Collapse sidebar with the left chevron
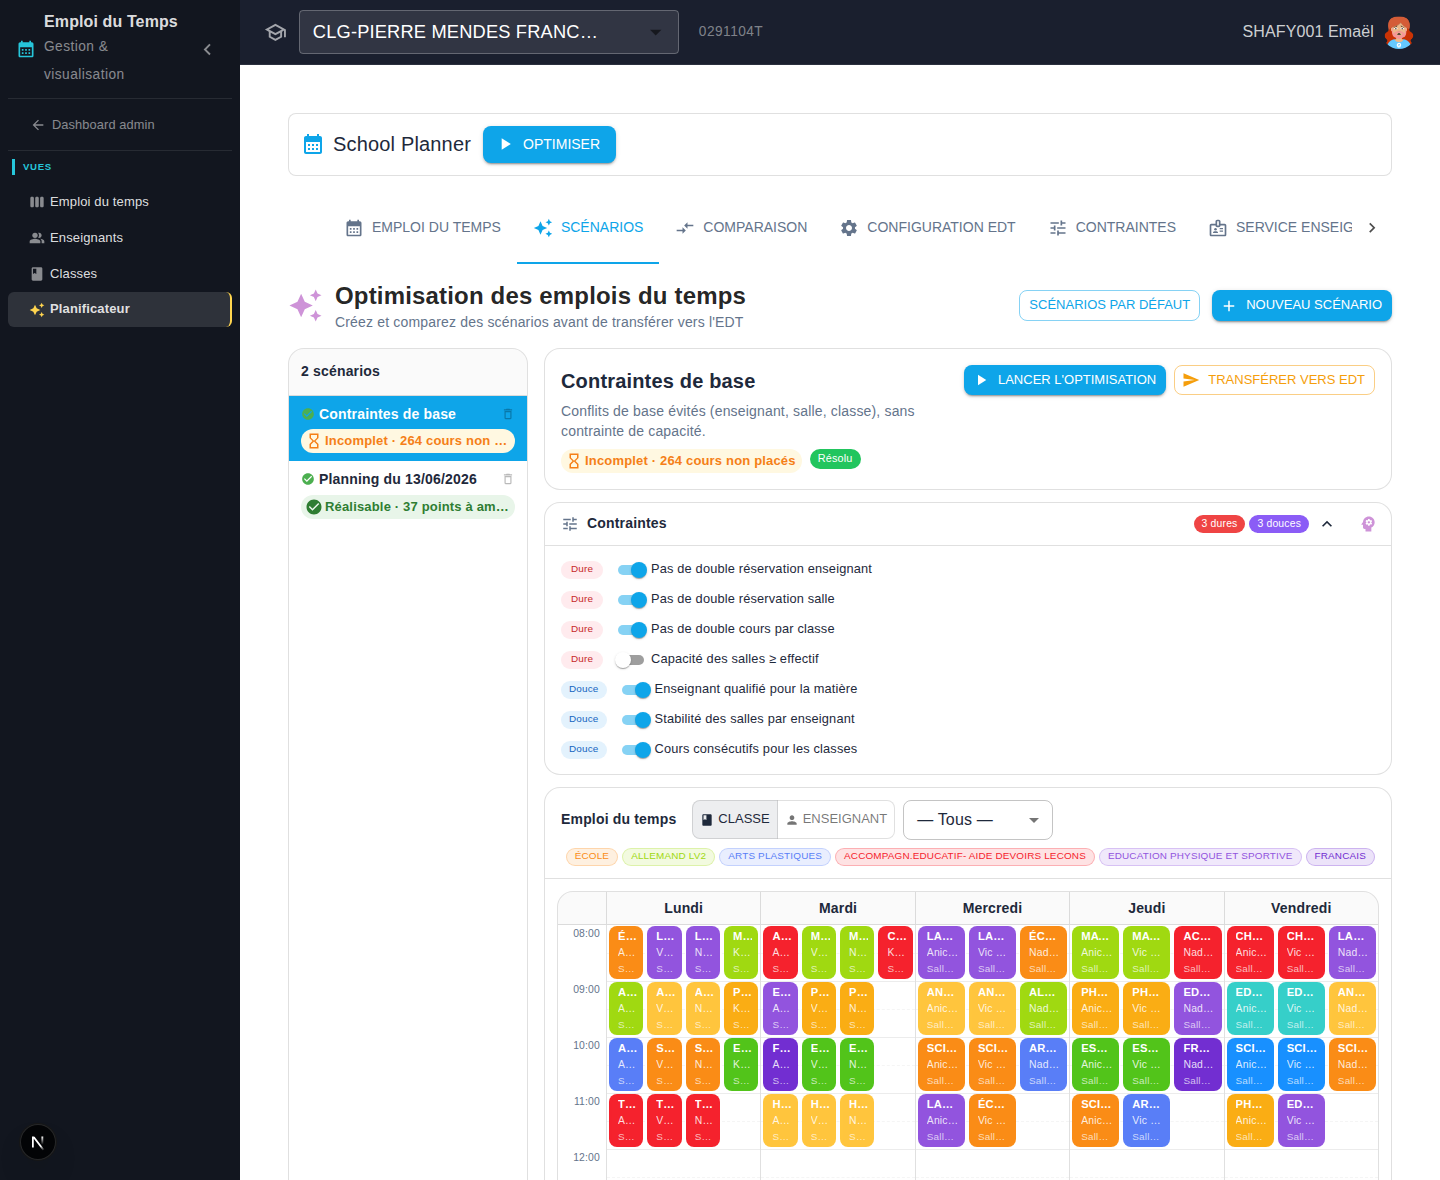 [207, 49]
